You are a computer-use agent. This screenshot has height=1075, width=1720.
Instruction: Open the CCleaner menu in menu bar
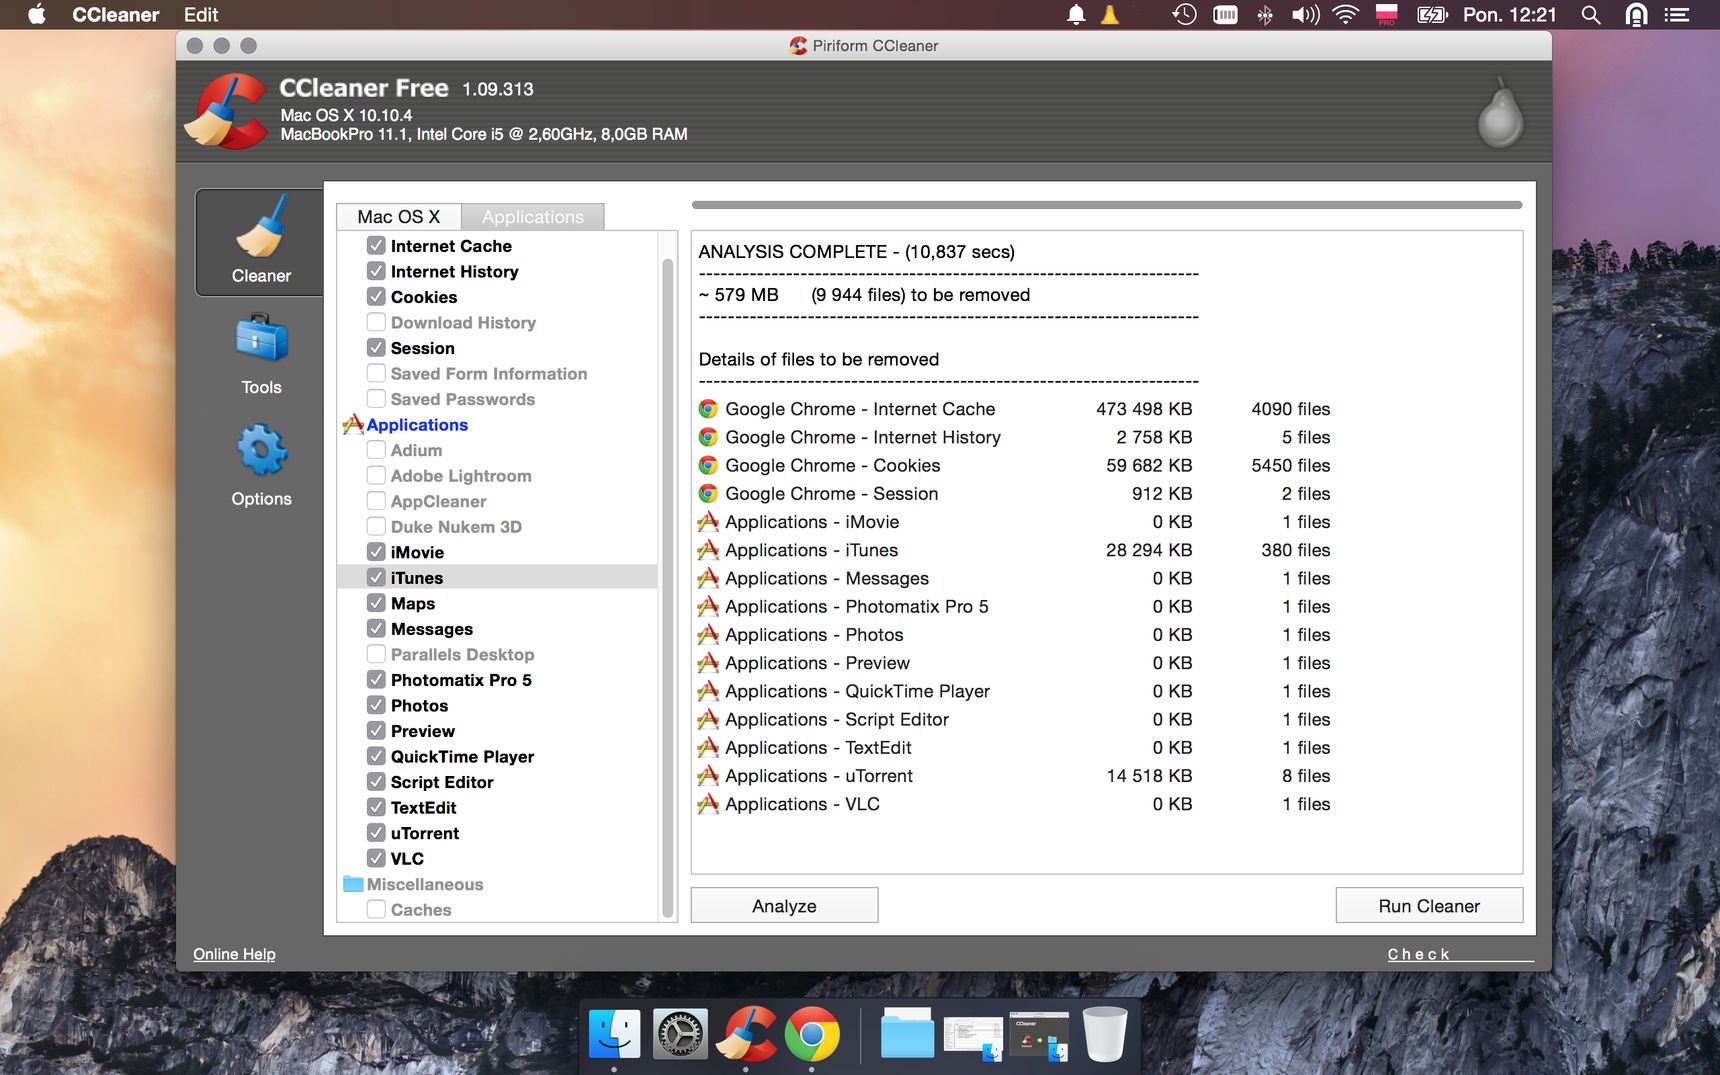tap(116, 15)
